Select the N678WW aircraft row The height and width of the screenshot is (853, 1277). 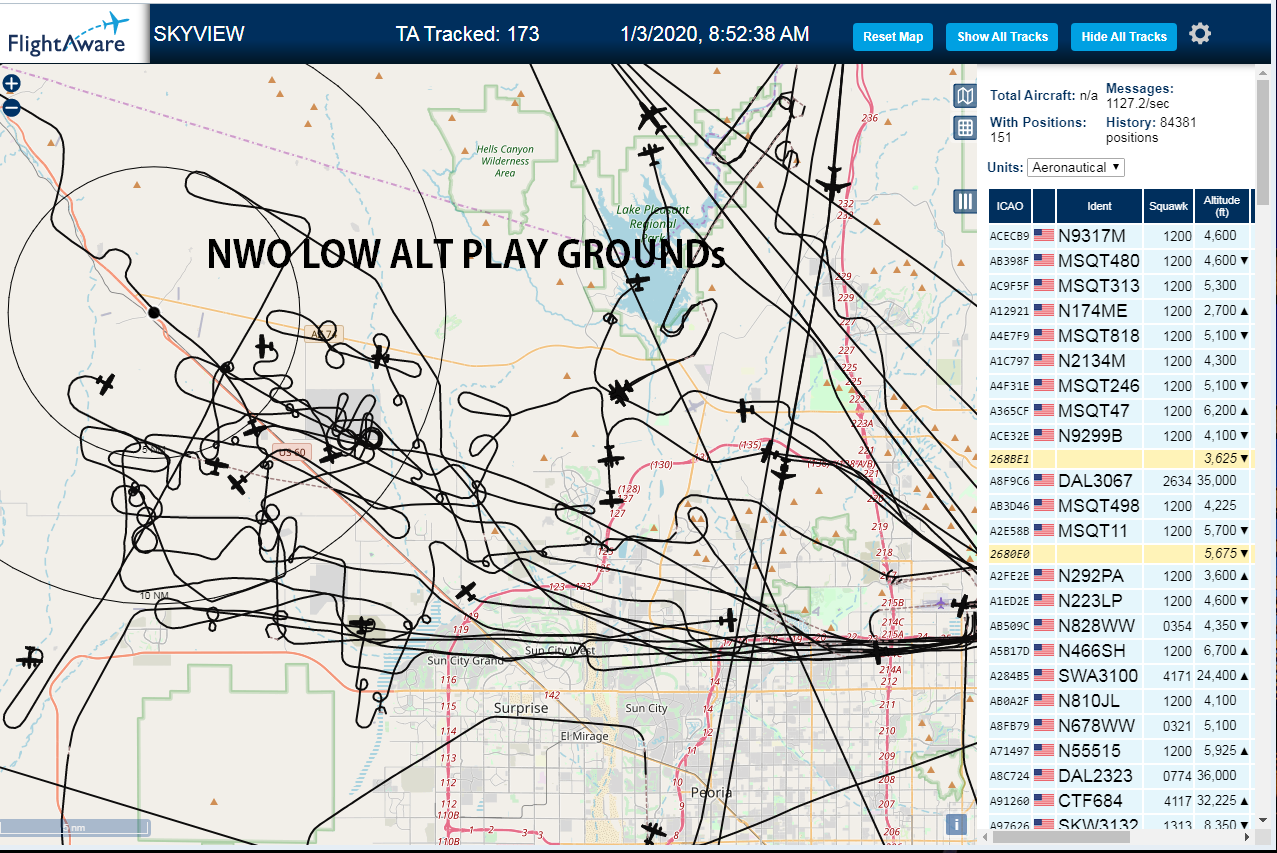click(1120, 726)
